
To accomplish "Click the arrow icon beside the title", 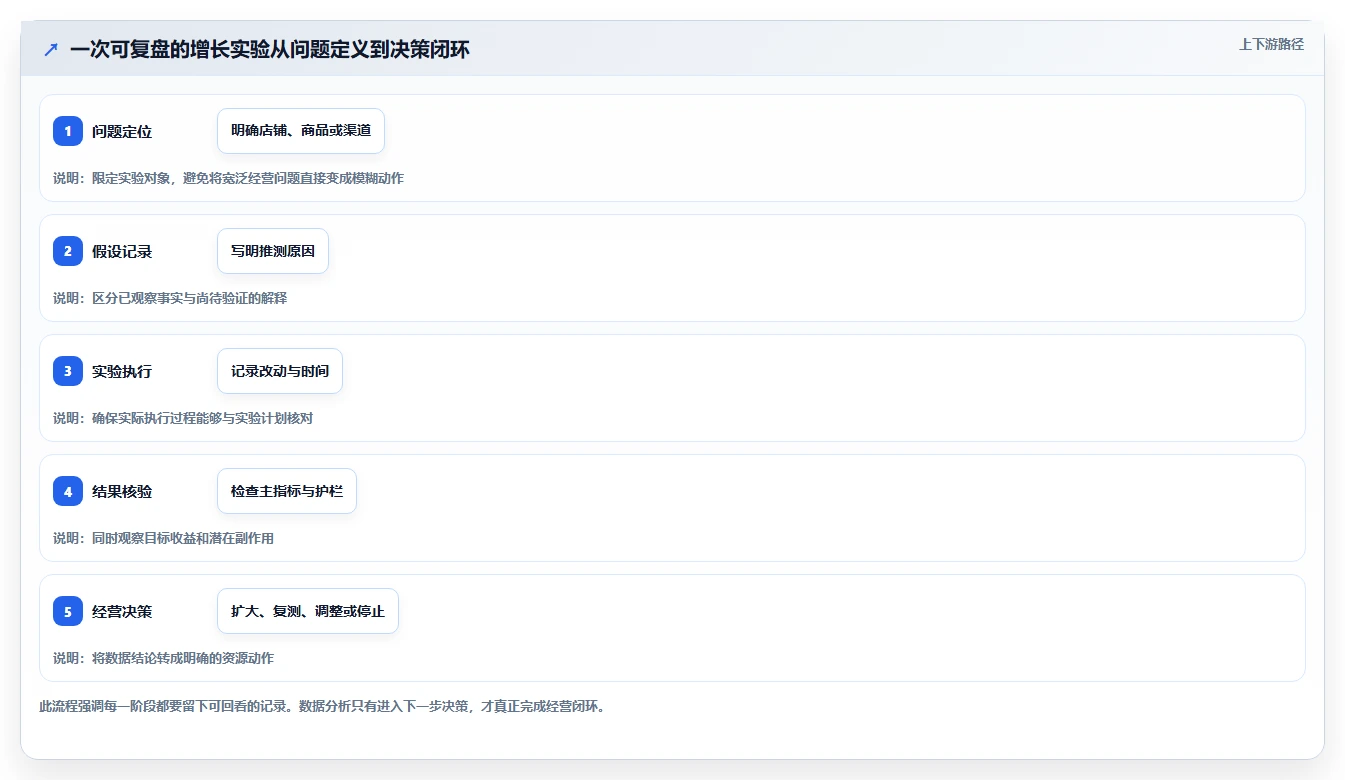I will point(50,49).
